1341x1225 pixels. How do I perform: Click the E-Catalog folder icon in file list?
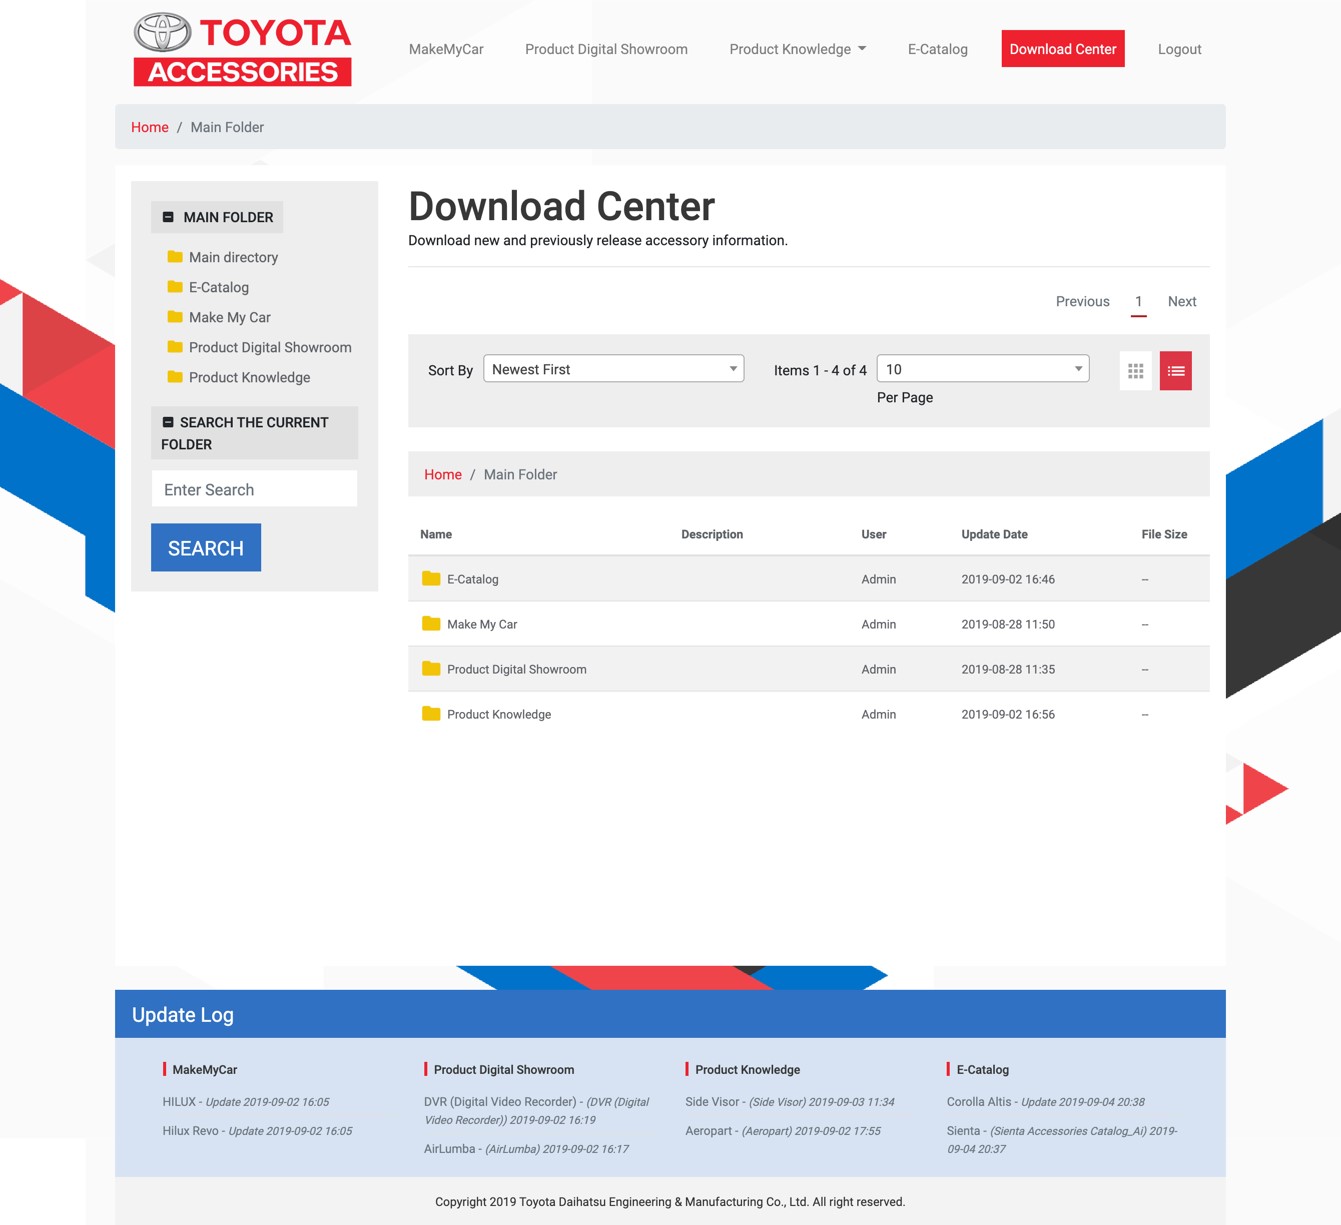click(x=431, y=579)
